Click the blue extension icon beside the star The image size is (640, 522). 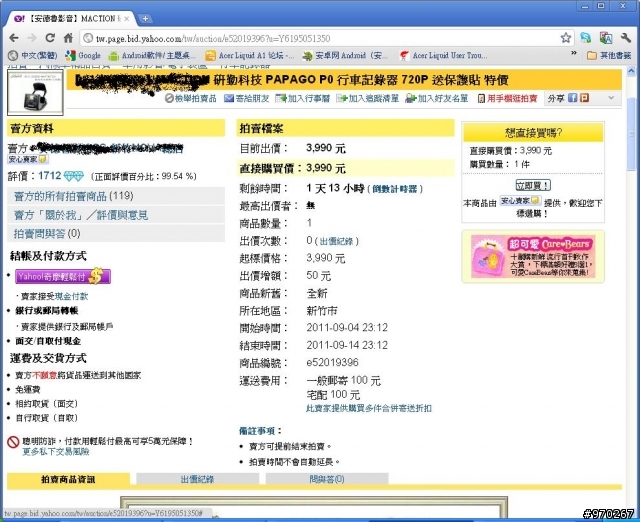click(x=586, y=38)
